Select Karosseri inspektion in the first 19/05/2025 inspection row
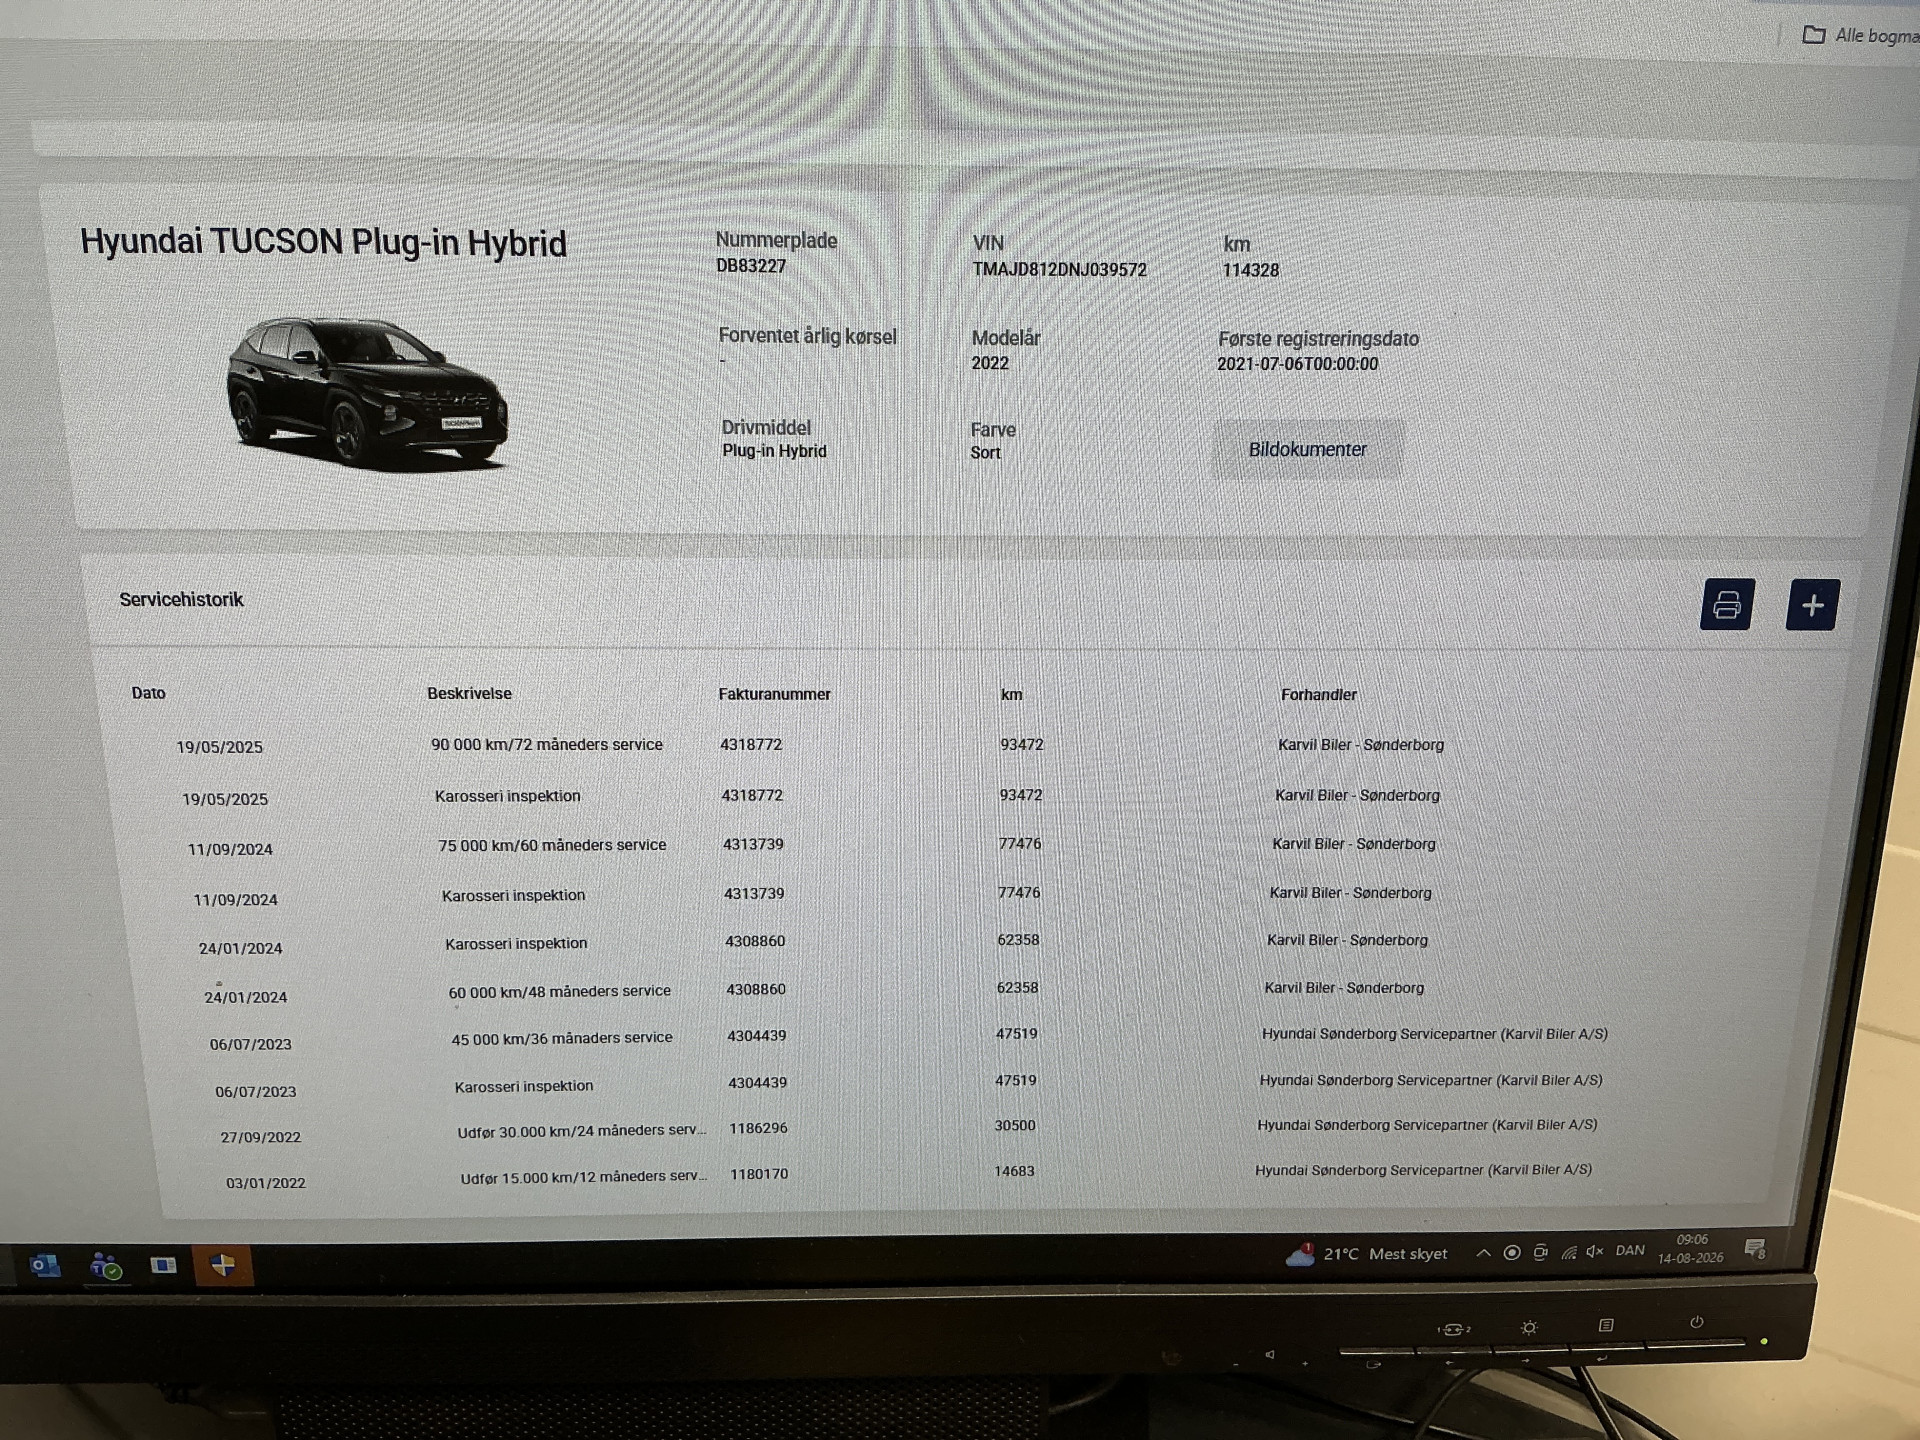This screenshot has height=1440, width=1920. click(x=507, y=796)
